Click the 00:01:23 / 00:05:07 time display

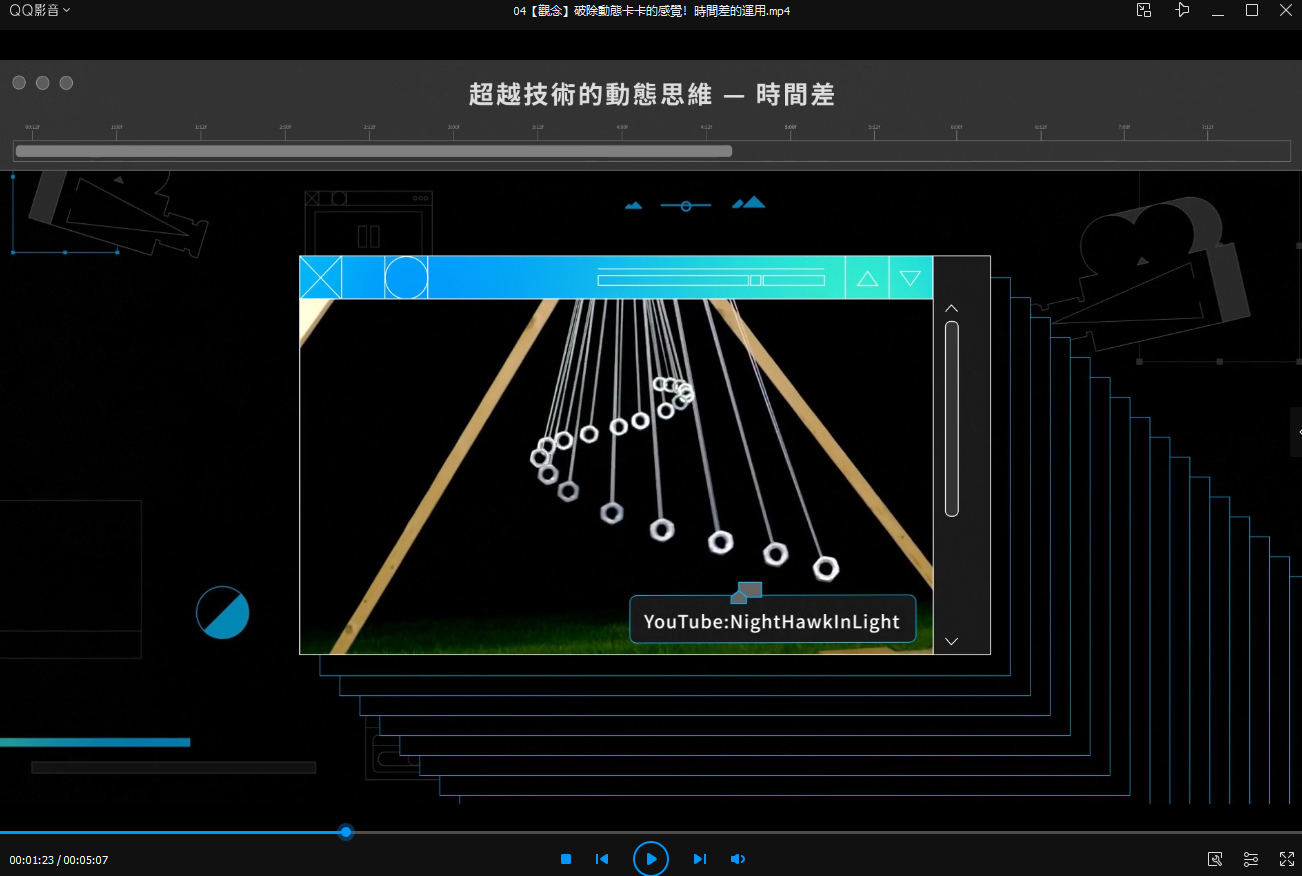(x=59, y=860)
